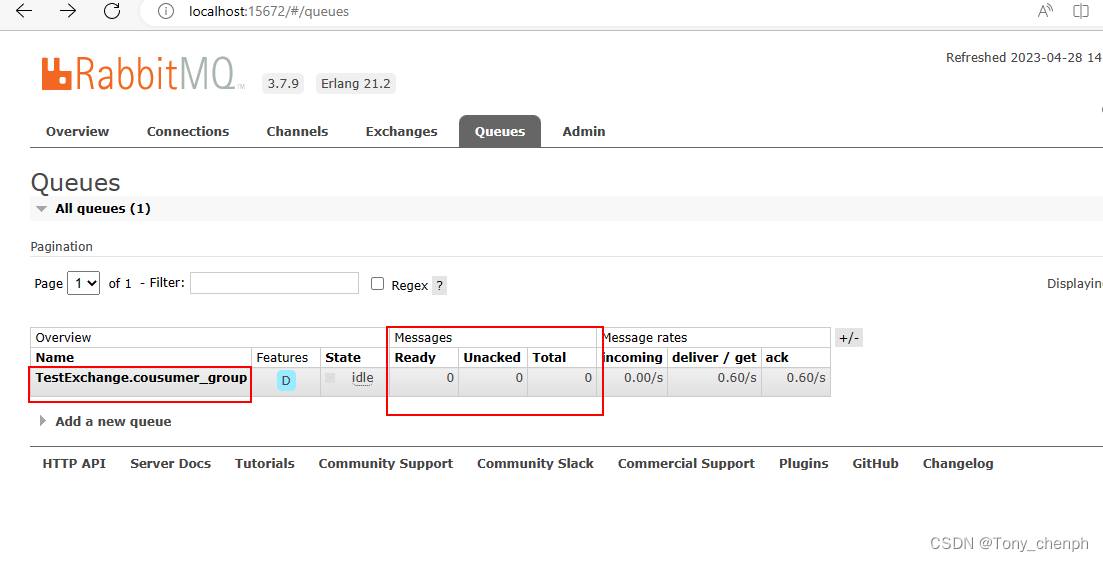Viewport: 1103px width, 562px height.
Task: Open the Commercial Support link
Action: [687, 464]
